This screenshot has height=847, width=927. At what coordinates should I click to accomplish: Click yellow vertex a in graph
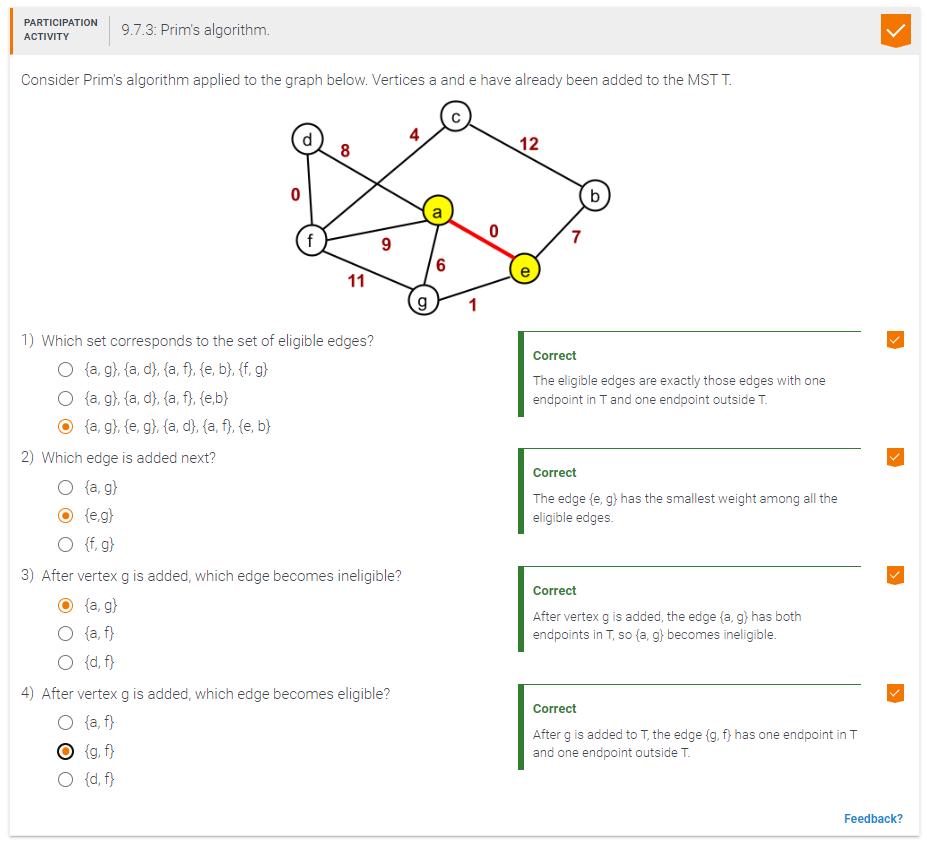pyautogui.click(x=437, y=211)
